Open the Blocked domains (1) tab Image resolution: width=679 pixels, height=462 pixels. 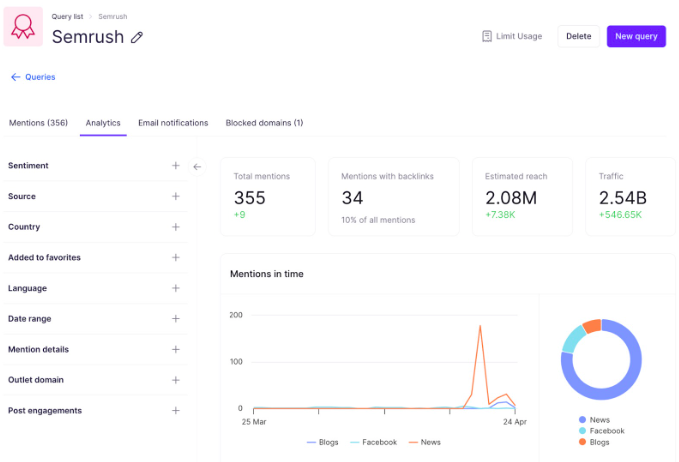[264, 123]
